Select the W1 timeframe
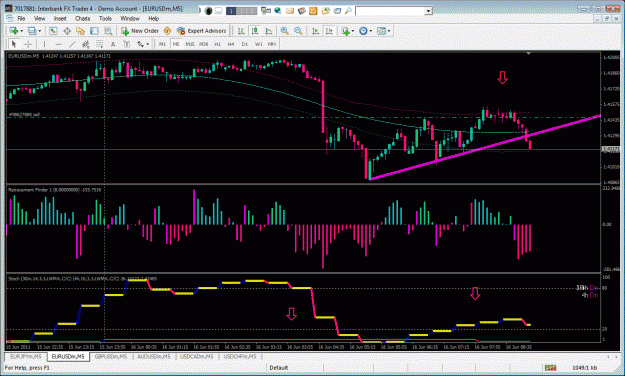The width and height of the screenshot is (625, 376). pos(259,44)
